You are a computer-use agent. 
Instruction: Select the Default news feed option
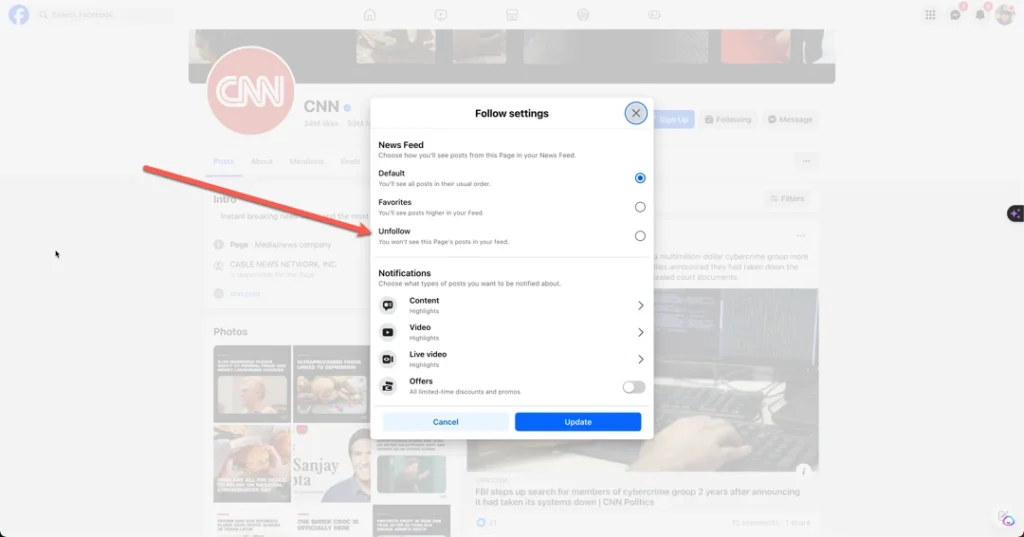pyautogui.click(x=640, y=178)
